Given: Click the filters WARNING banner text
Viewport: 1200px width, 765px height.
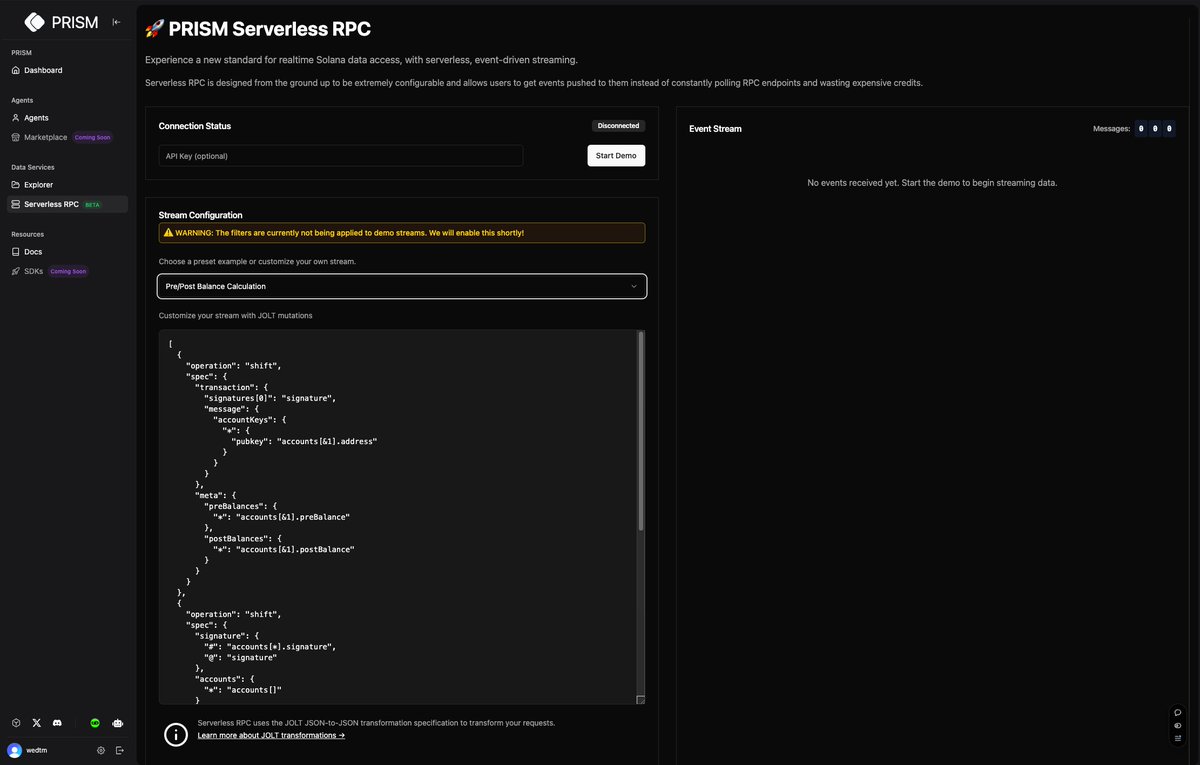Looking at the screenshot, I should click(x=349, y=233).
